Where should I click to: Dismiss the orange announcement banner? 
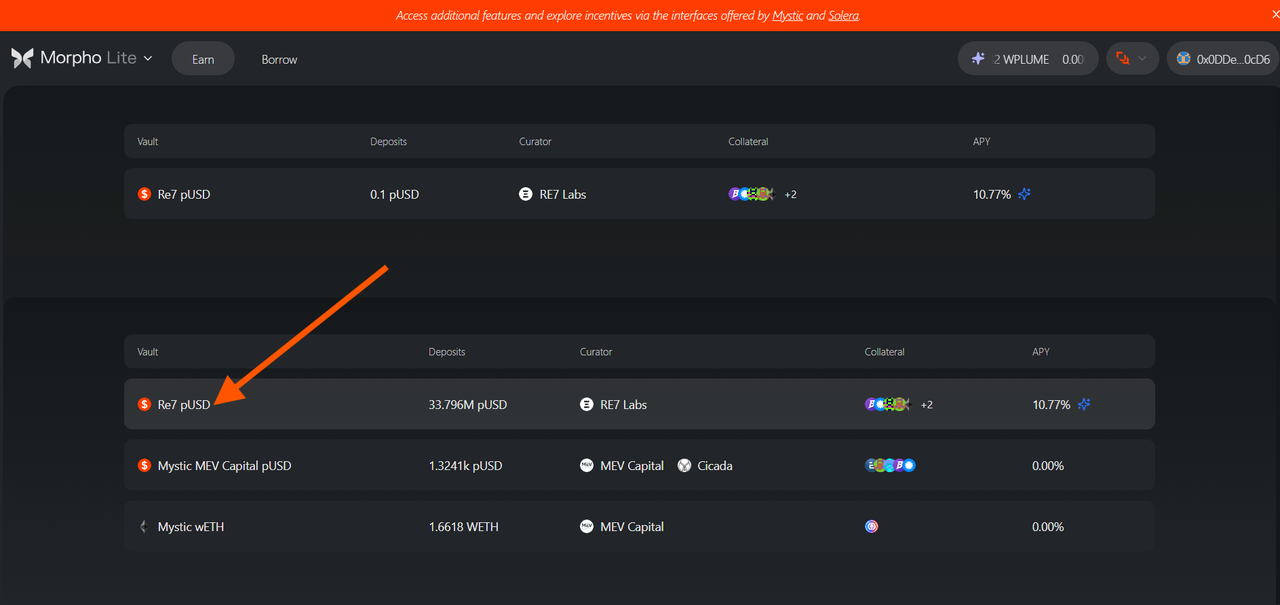(1274, 15)
